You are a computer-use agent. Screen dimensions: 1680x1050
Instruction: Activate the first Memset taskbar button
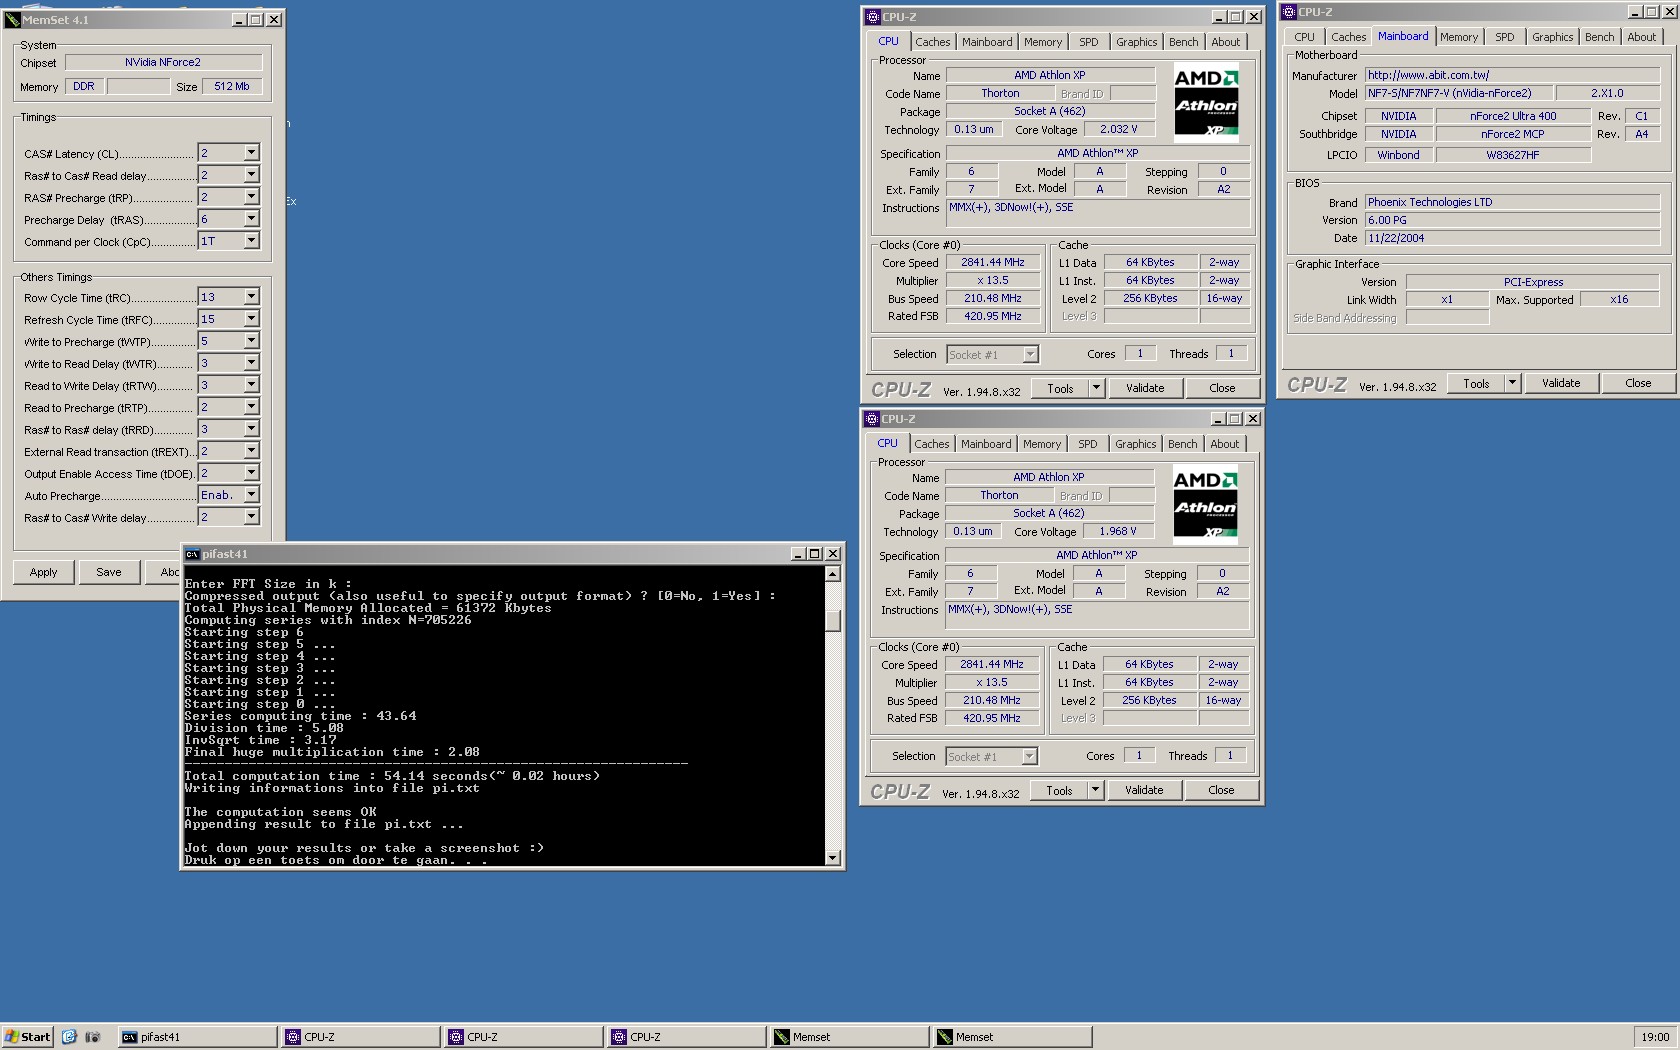[x=850, y=1037]
